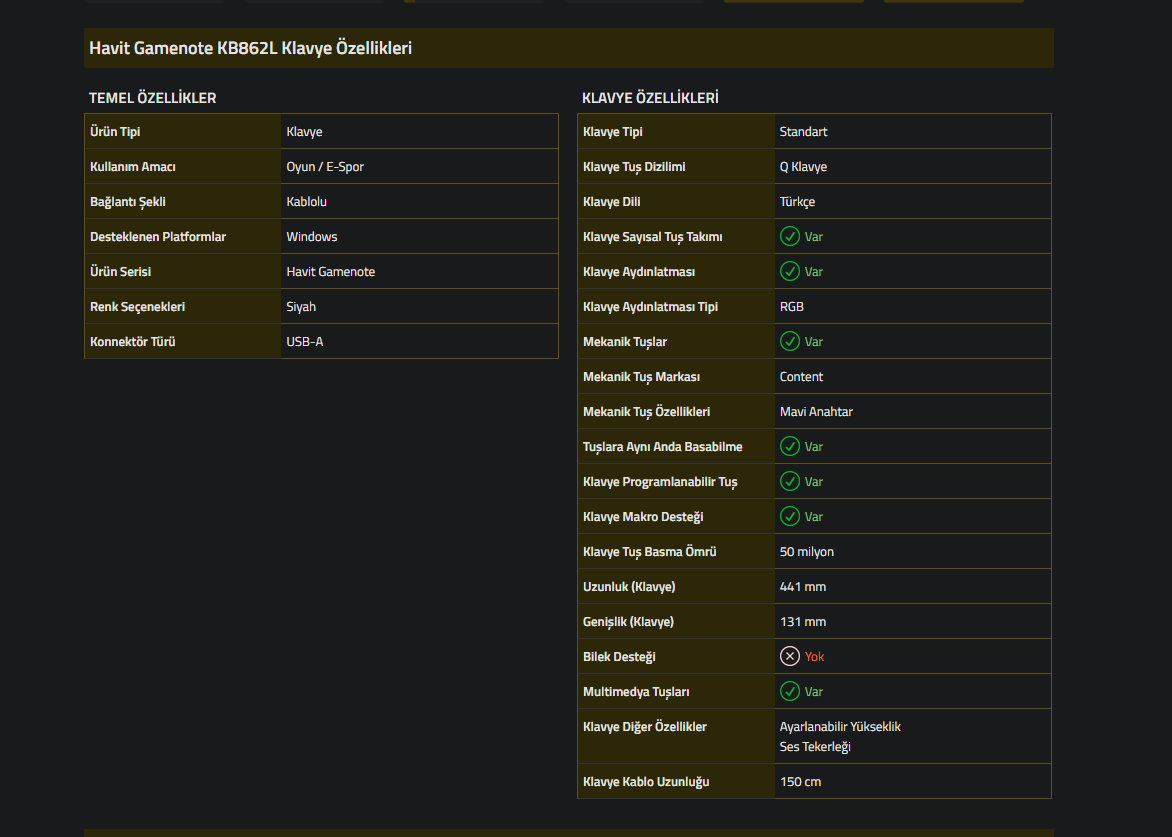Click the Renk Seçenekleri label
This screenshot has height=837, width=1172.
(138, 306)
